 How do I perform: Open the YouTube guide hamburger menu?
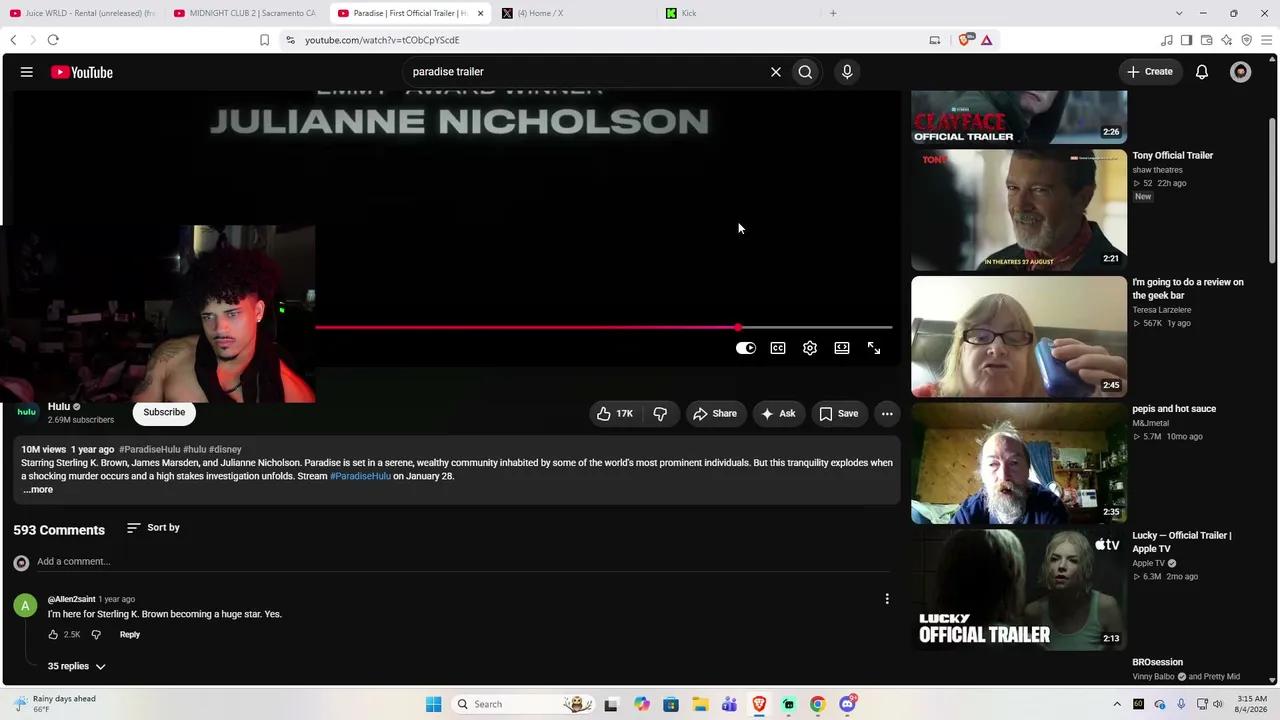(x=27, y=72)
